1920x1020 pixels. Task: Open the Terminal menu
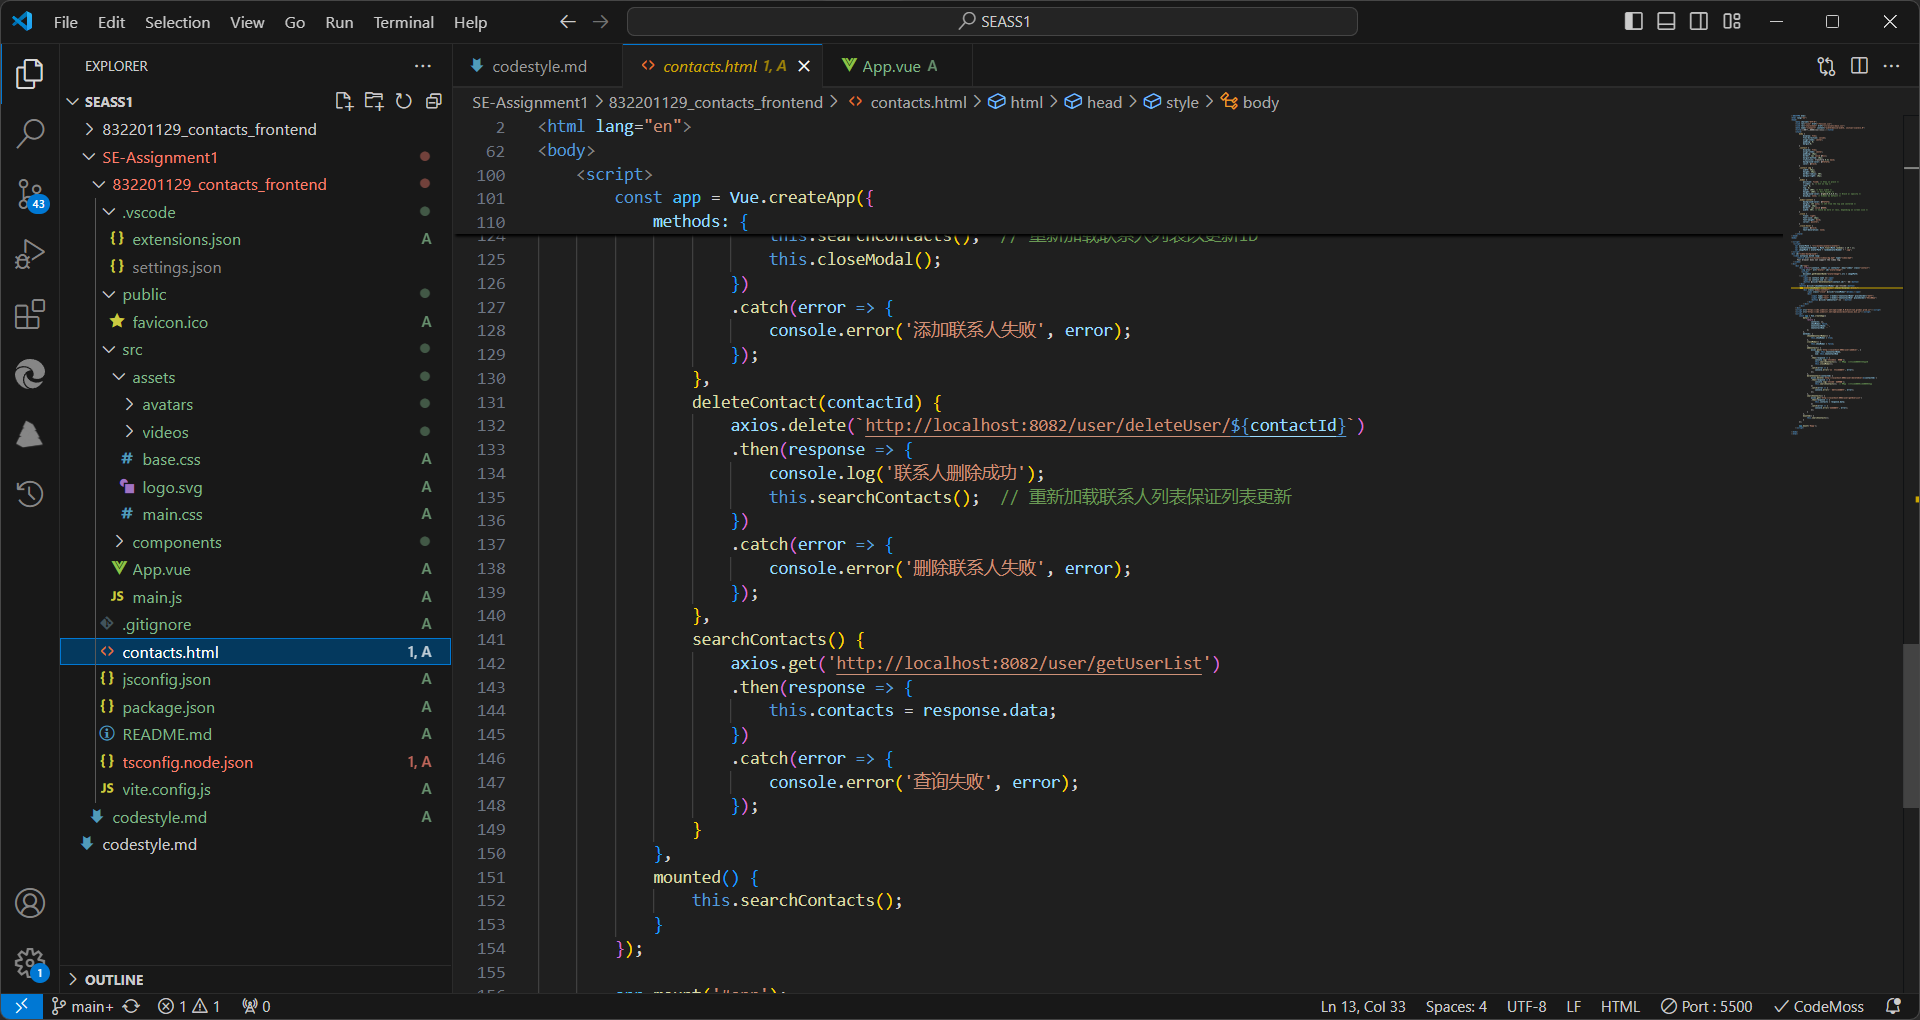coord(403,22)
